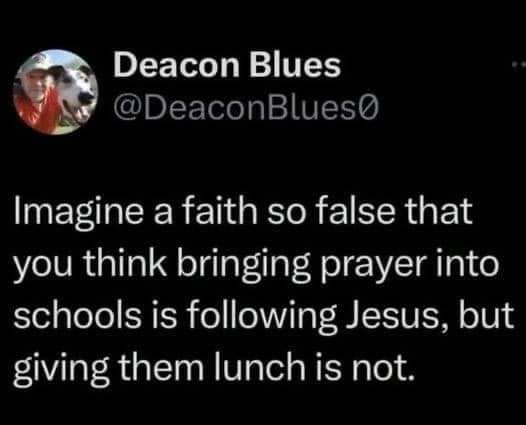Click the word 'think' in the tweet

pos(124,264)
